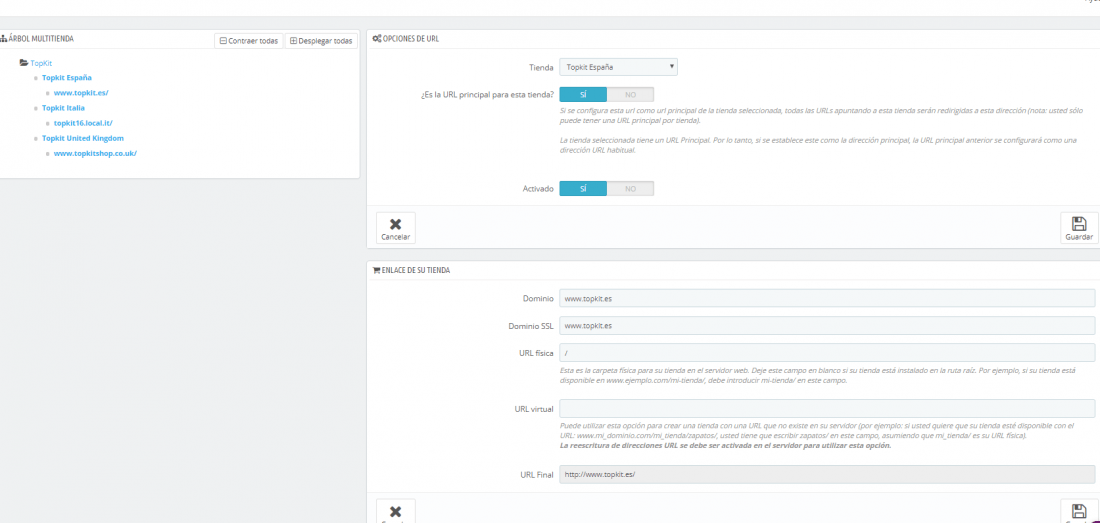
Task: Click the URL física input field
Action: point(827,353)
